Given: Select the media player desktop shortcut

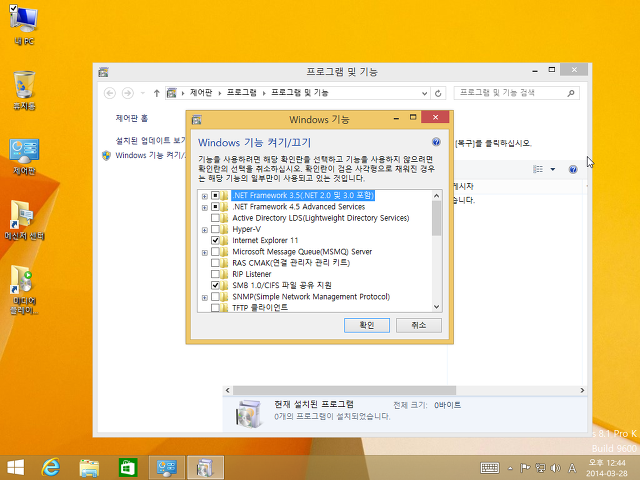Looking at the screenshot, I should click(x=24, y=289).
